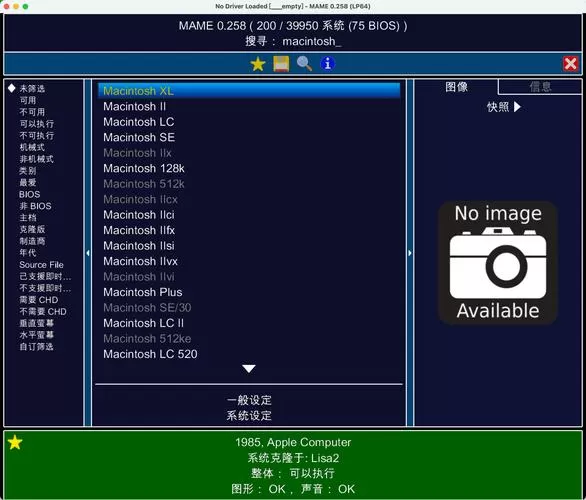Open 一般设定 general settings
Screen dimensions: 586x500
click(249, 400)
